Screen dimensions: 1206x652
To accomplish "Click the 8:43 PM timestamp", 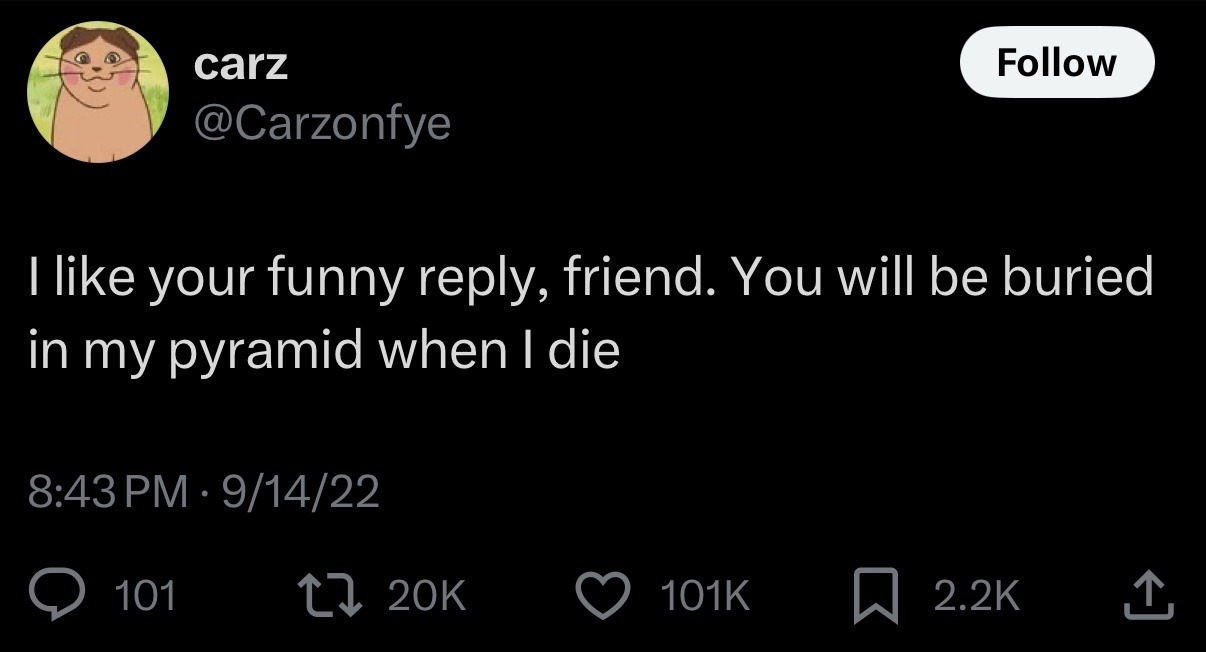I will point(109,491).
